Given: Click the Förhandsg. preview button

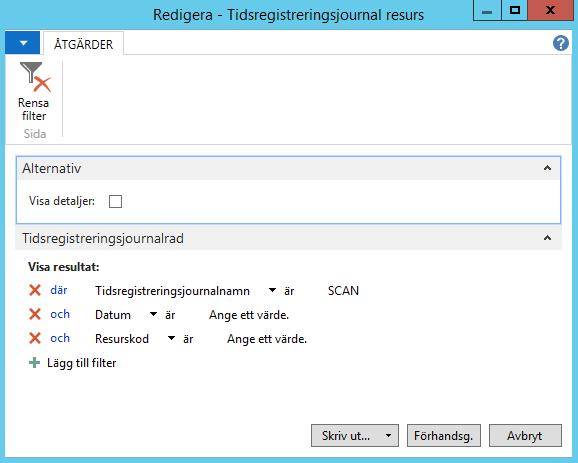Looking at the screenshot, I should click(443, 436).
